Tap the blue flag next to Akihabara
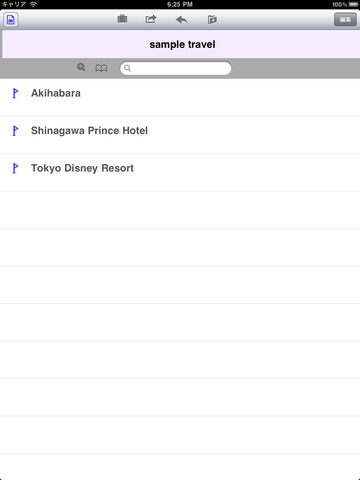The image size is (360, 480). (x=15, y=93)
